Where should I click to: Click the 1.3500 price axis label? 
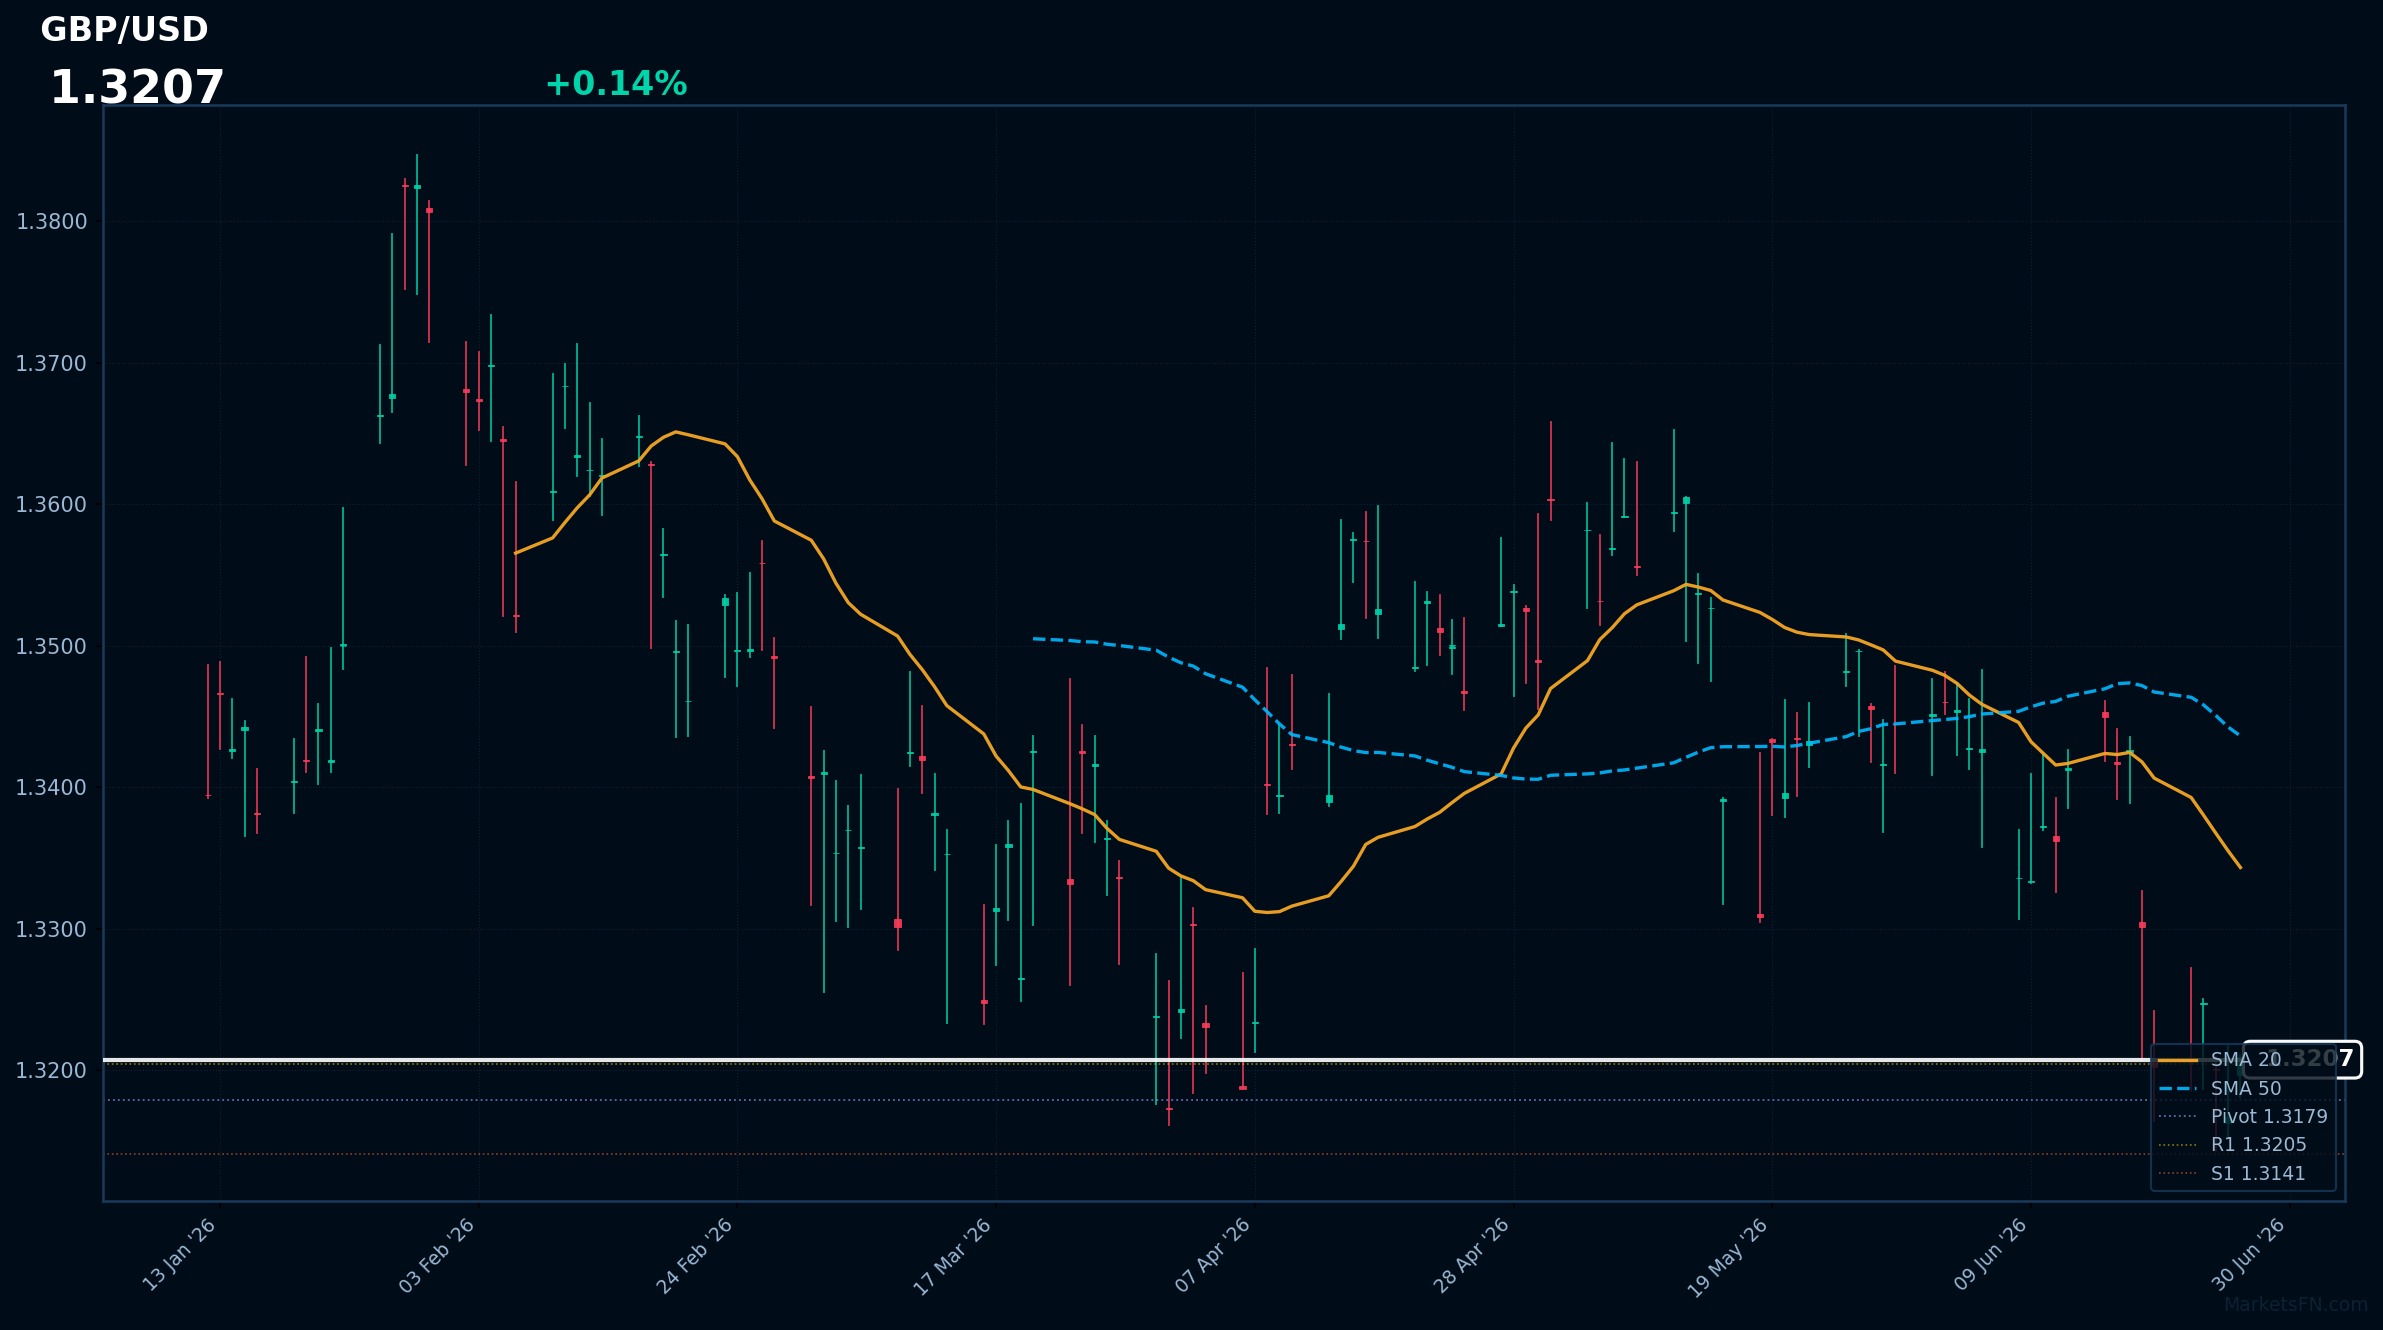(51, 647)
